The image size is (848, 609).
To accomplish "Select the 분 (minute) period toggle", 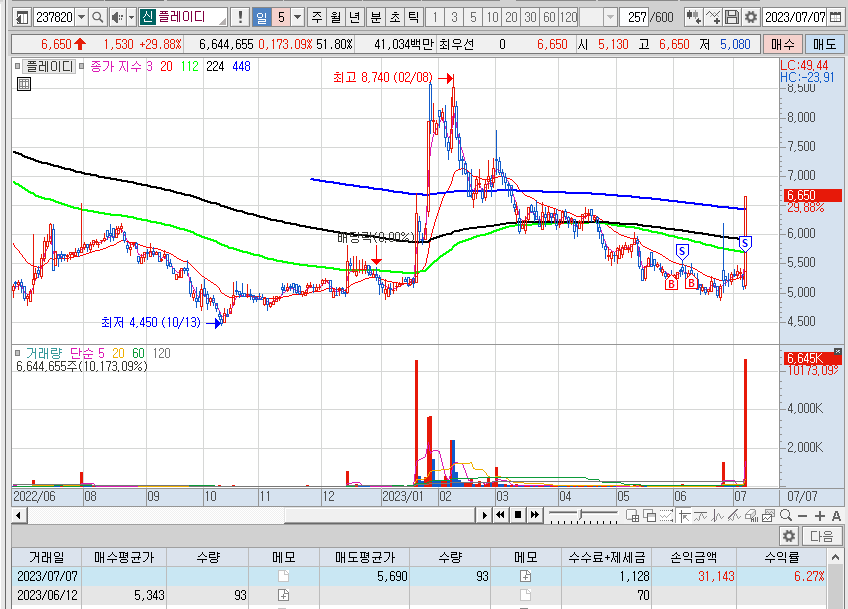I will 375,17.
